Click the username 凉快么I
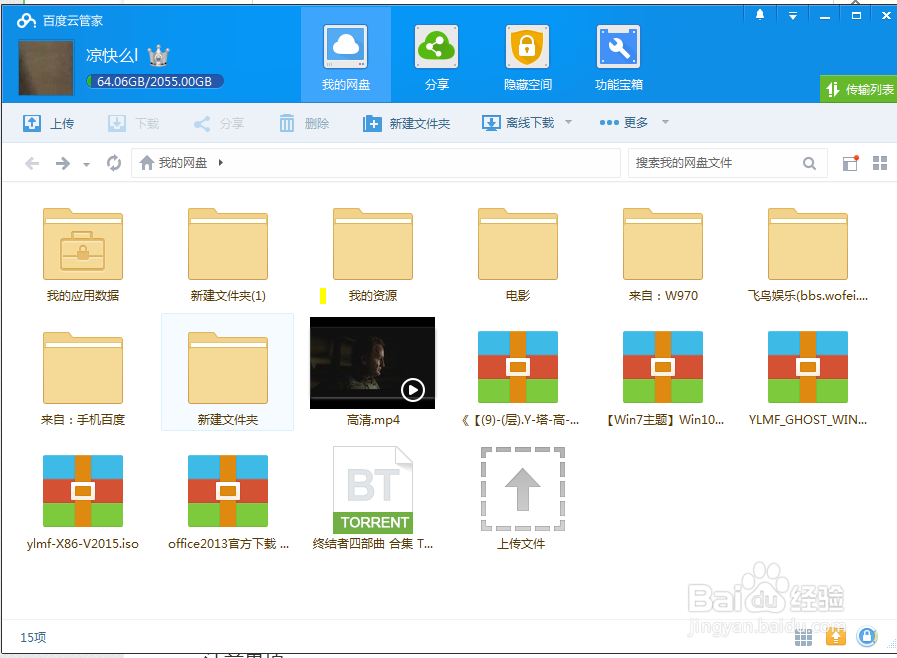Viewport: 897px width, 658px height. tap(112, 56)
